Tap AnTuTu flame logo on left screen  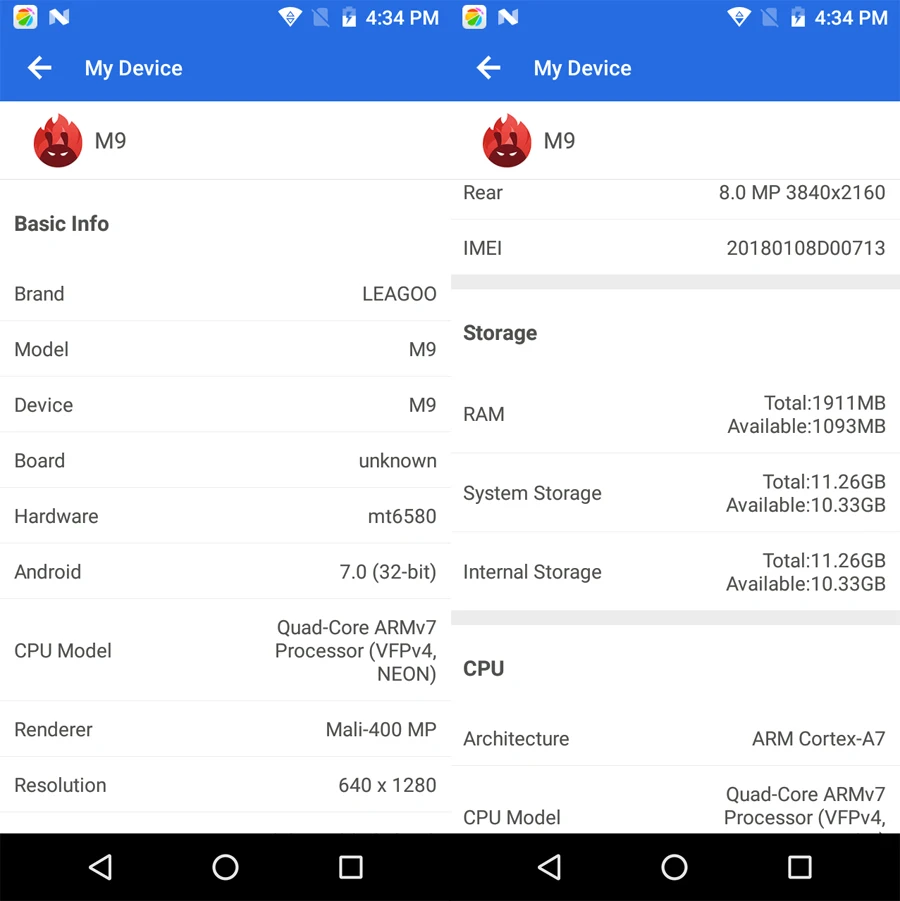click(57, 141)
